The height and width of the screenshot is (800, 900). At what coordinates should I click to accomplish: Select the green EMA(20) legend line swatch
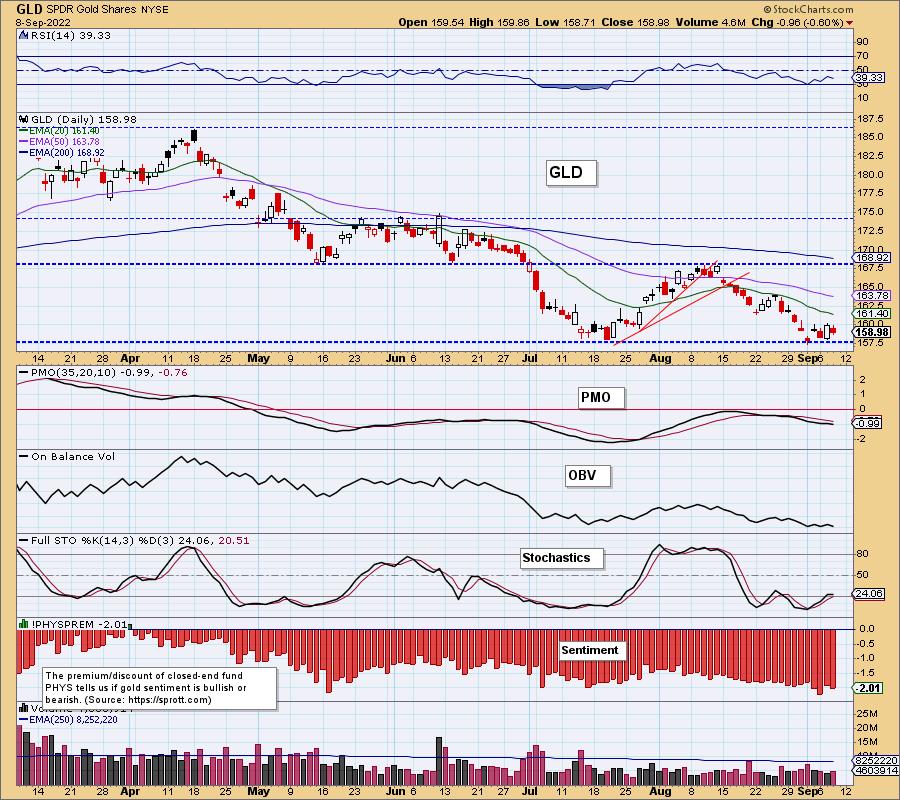[x=24, y=131]
